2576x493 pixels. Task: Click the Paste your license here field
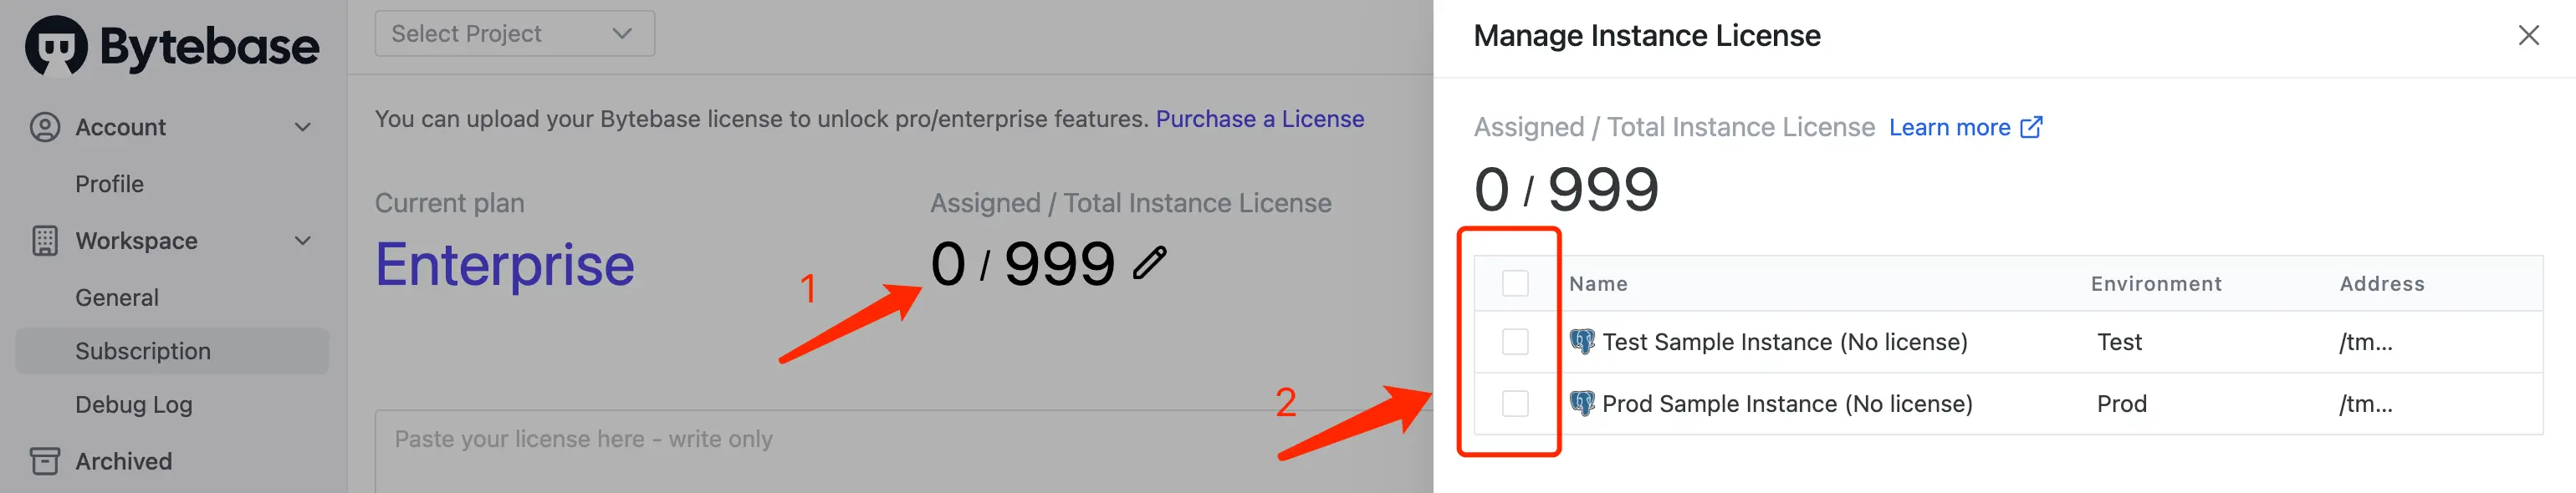(x=904, y=451)
